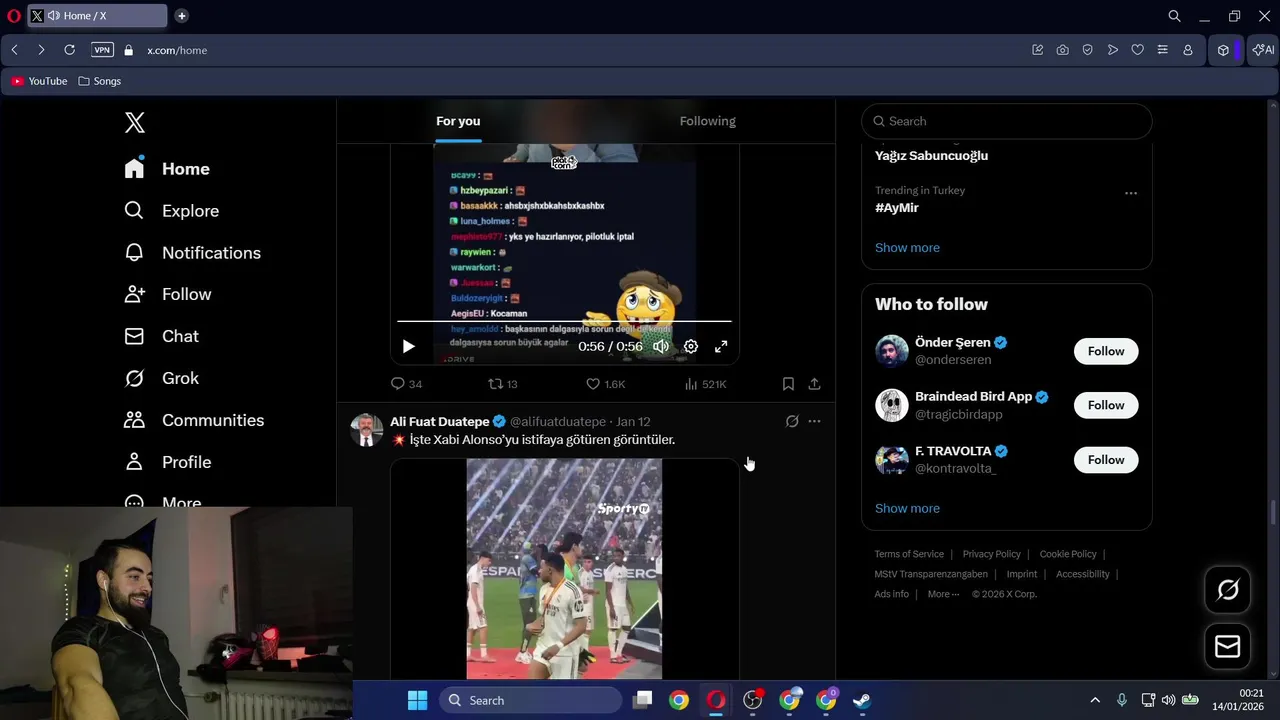Go back in browser history

[x=15, y=50]
